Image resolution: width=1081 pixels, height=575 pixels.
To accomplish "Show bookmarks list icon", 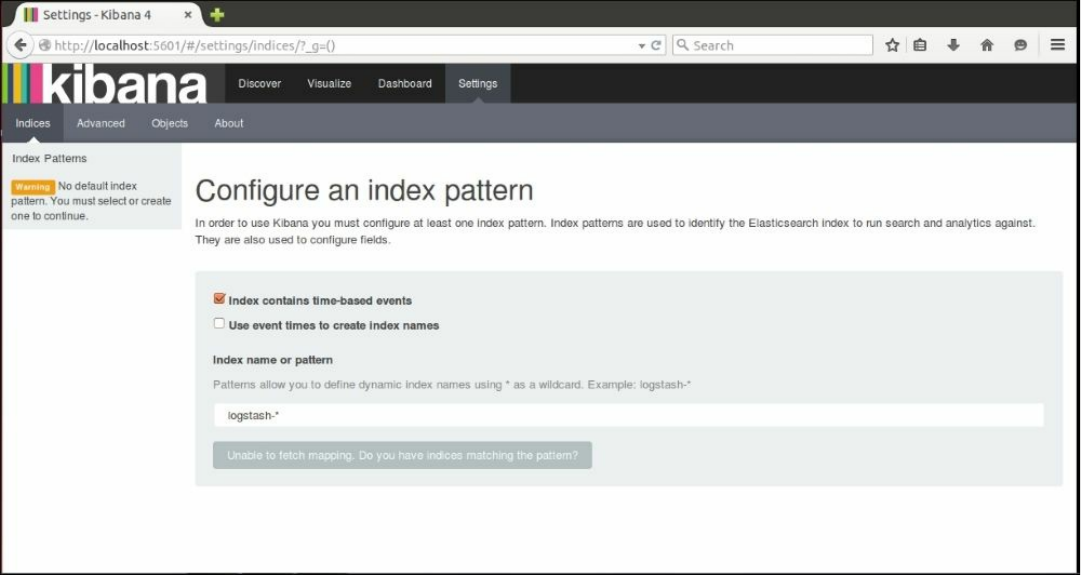I will tap(920, 46).
